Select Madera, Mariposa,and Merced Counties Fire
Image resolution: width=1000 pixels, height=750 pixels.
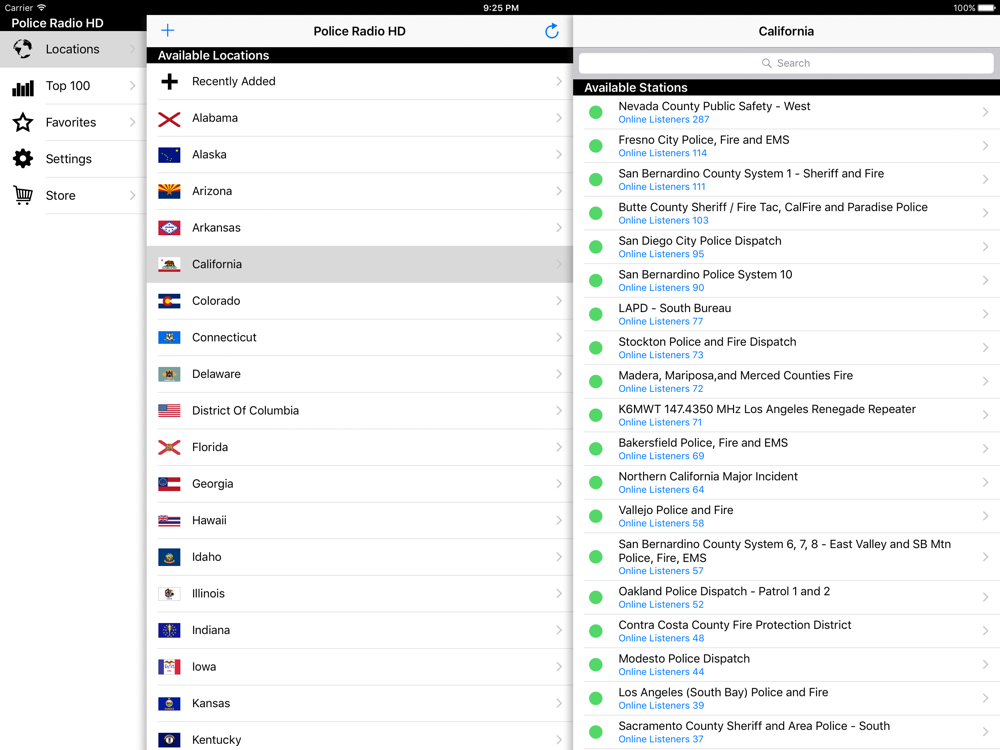[x=786, y=381]
